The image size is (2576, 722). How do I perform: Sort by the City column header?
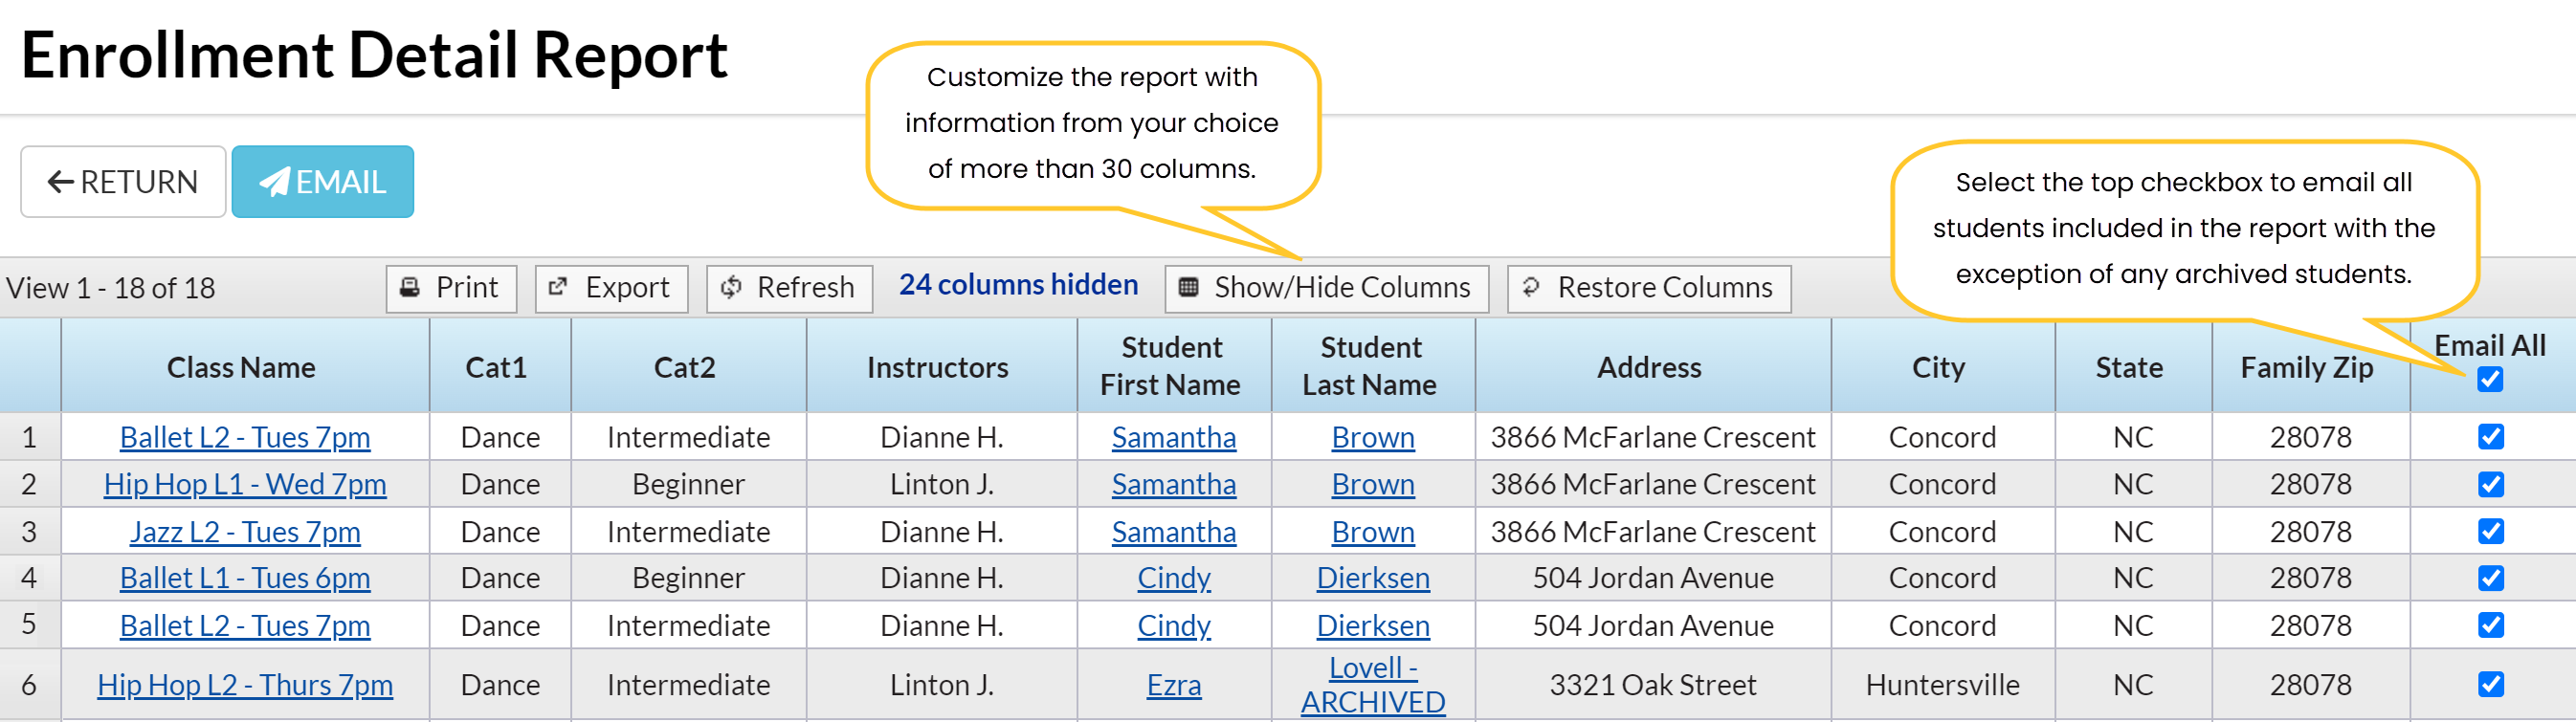click(1938, 367)
